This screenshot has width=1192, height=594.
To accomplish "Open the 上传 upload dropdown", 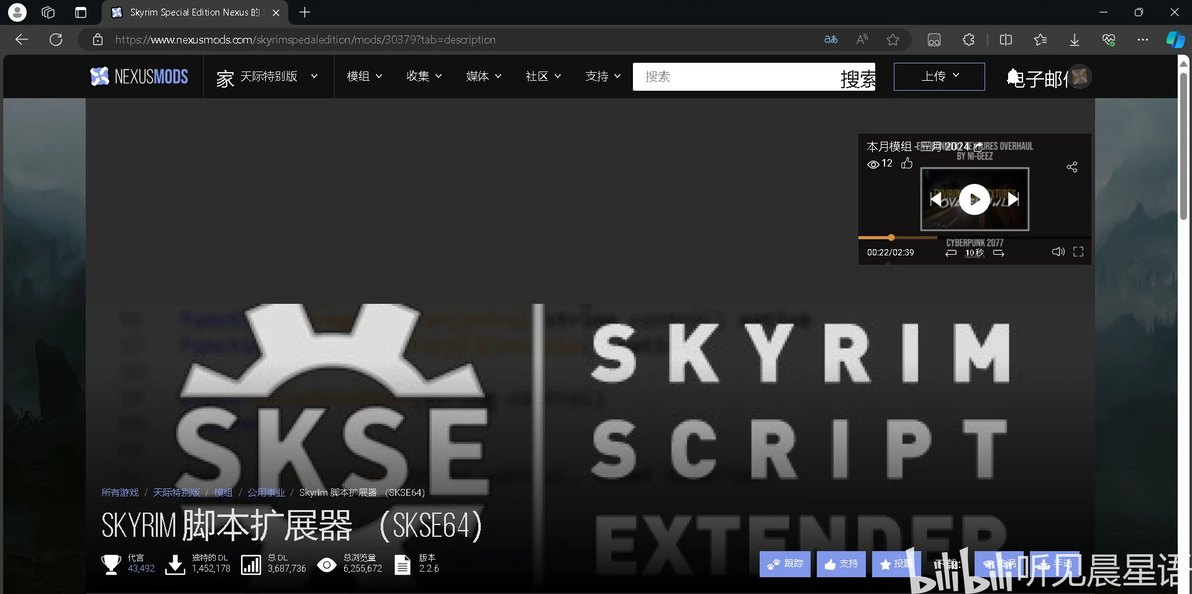I will [x=939, y=76].
